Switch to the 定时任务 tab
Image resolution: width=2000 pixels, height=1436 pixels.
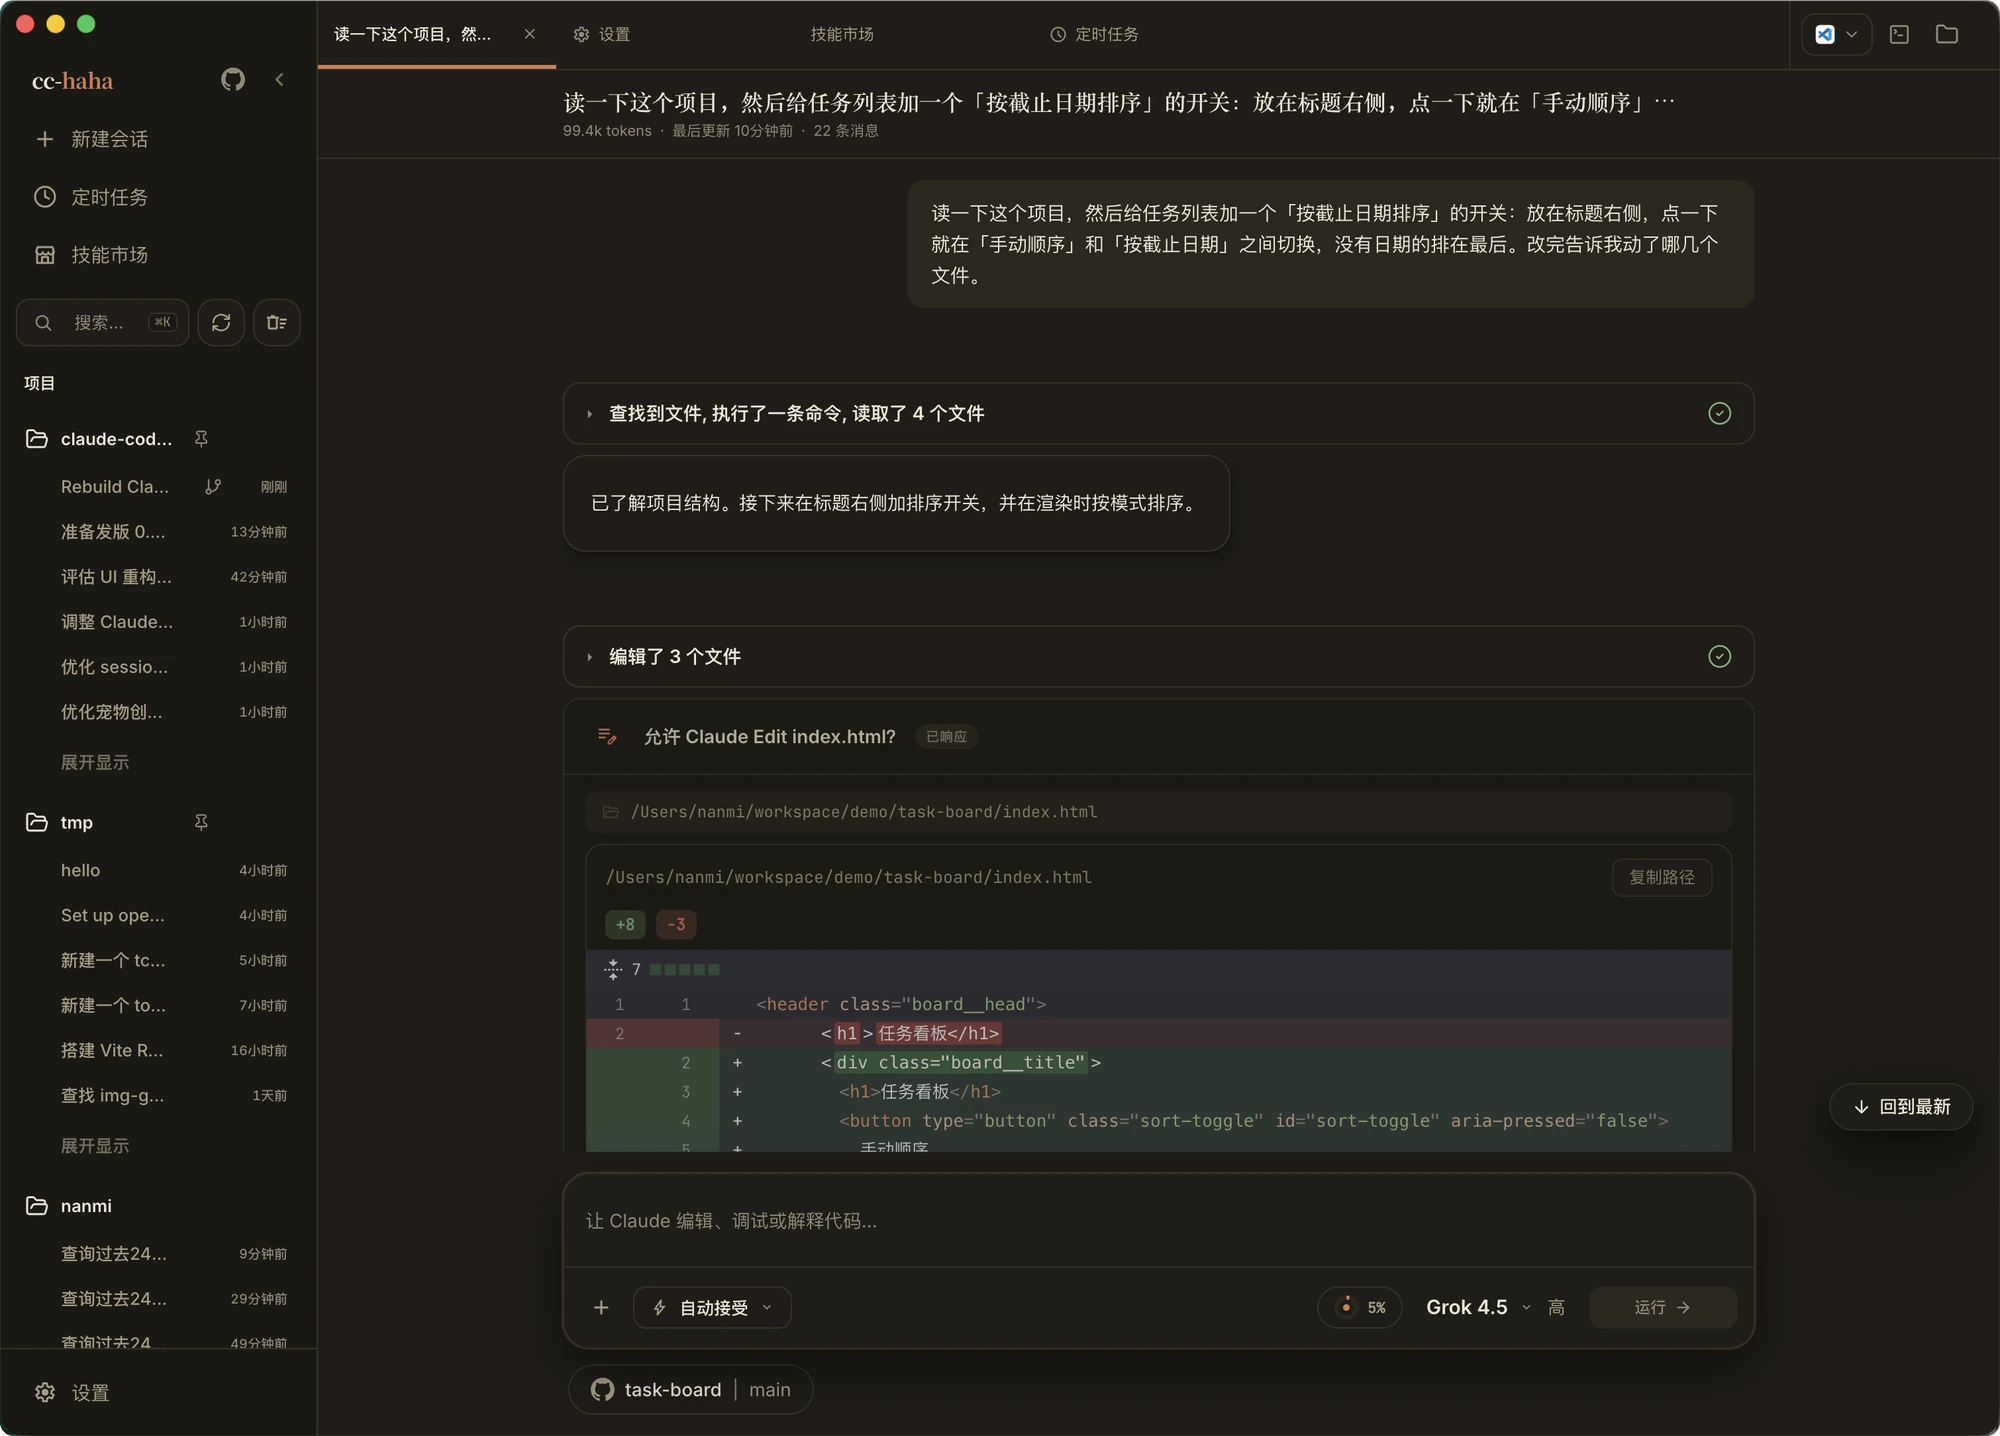click(x=1094, y=34)
